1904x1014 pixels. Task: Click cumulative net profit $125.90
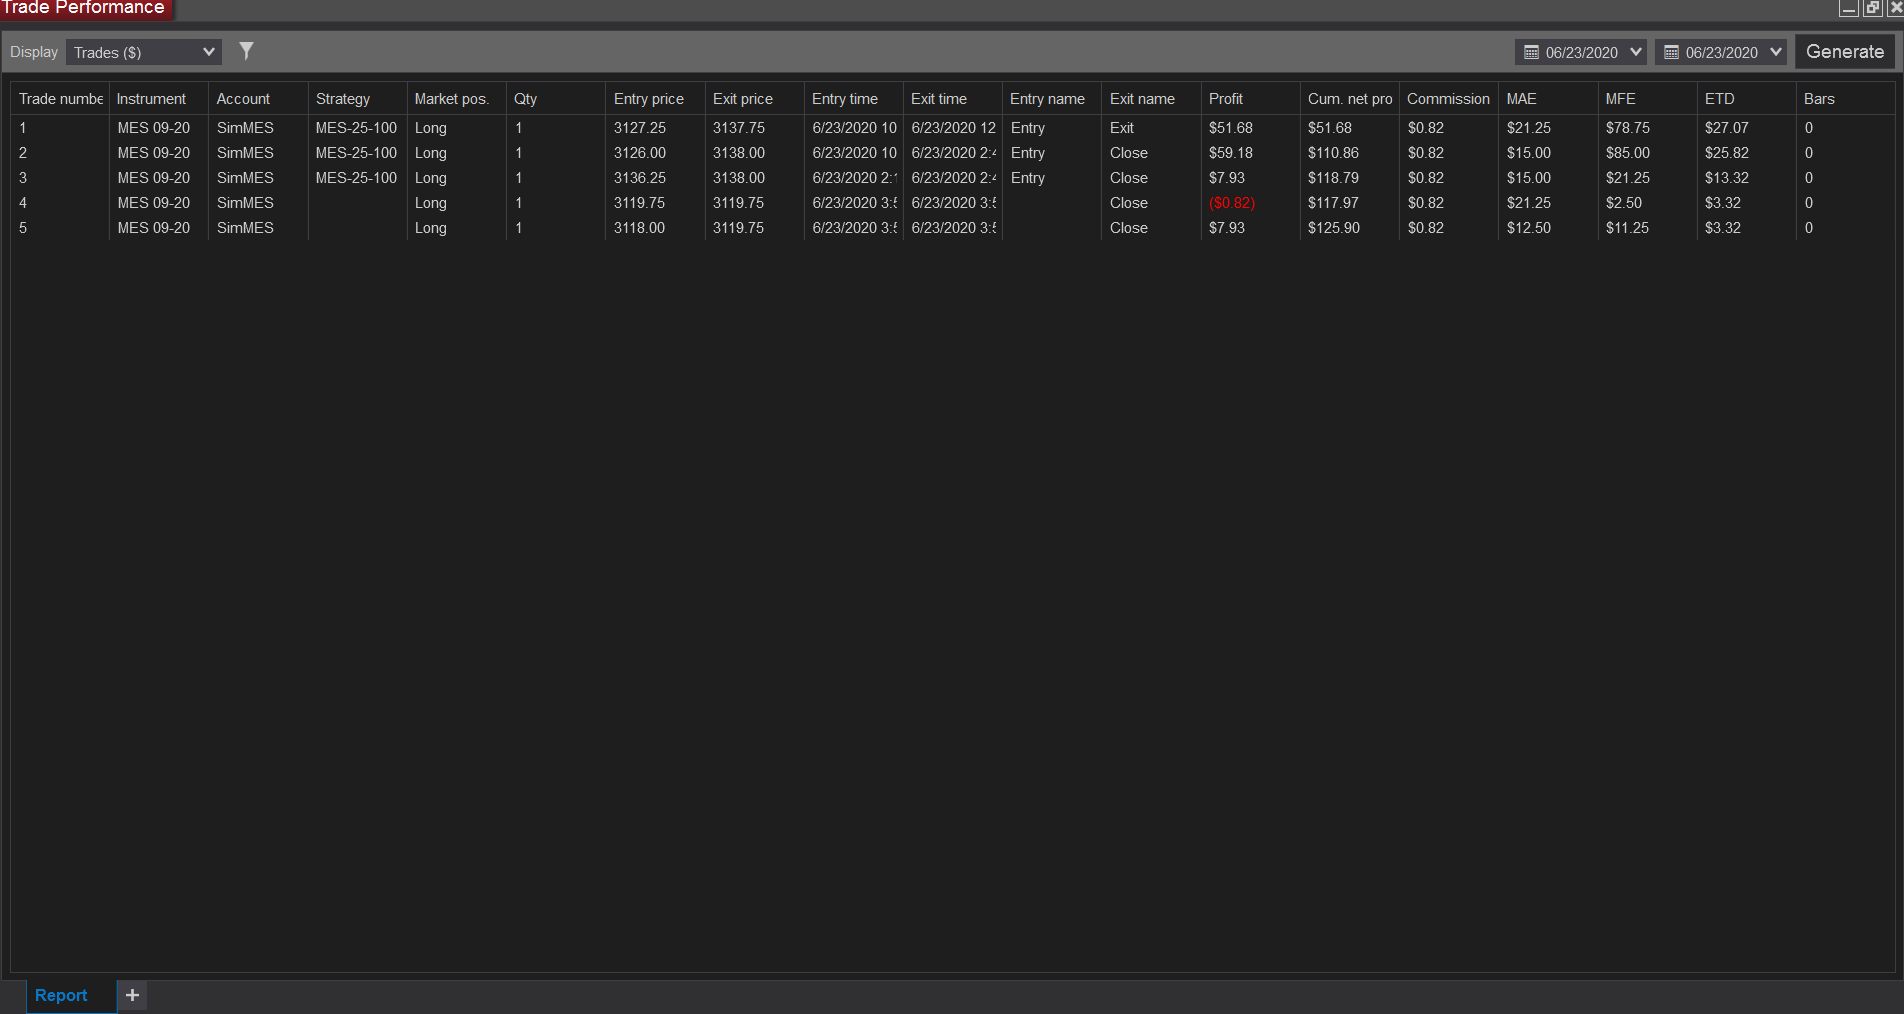[1334, 228]
